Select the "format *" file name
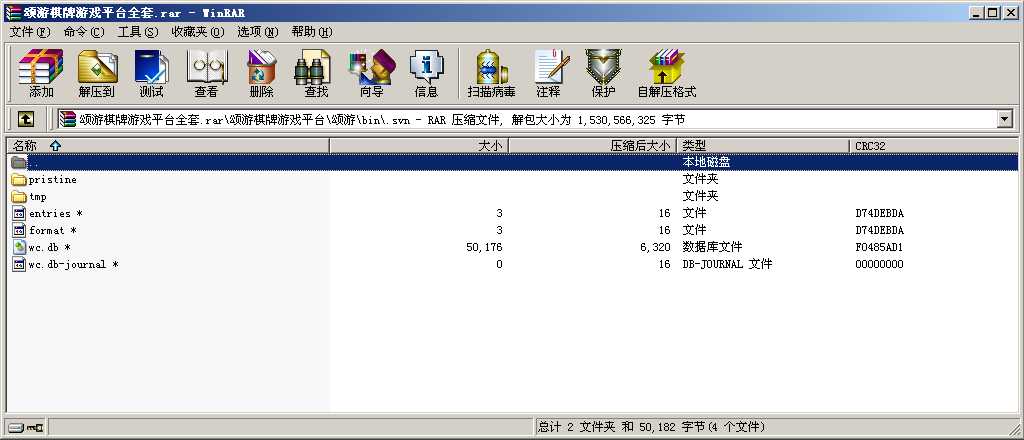 53,230
